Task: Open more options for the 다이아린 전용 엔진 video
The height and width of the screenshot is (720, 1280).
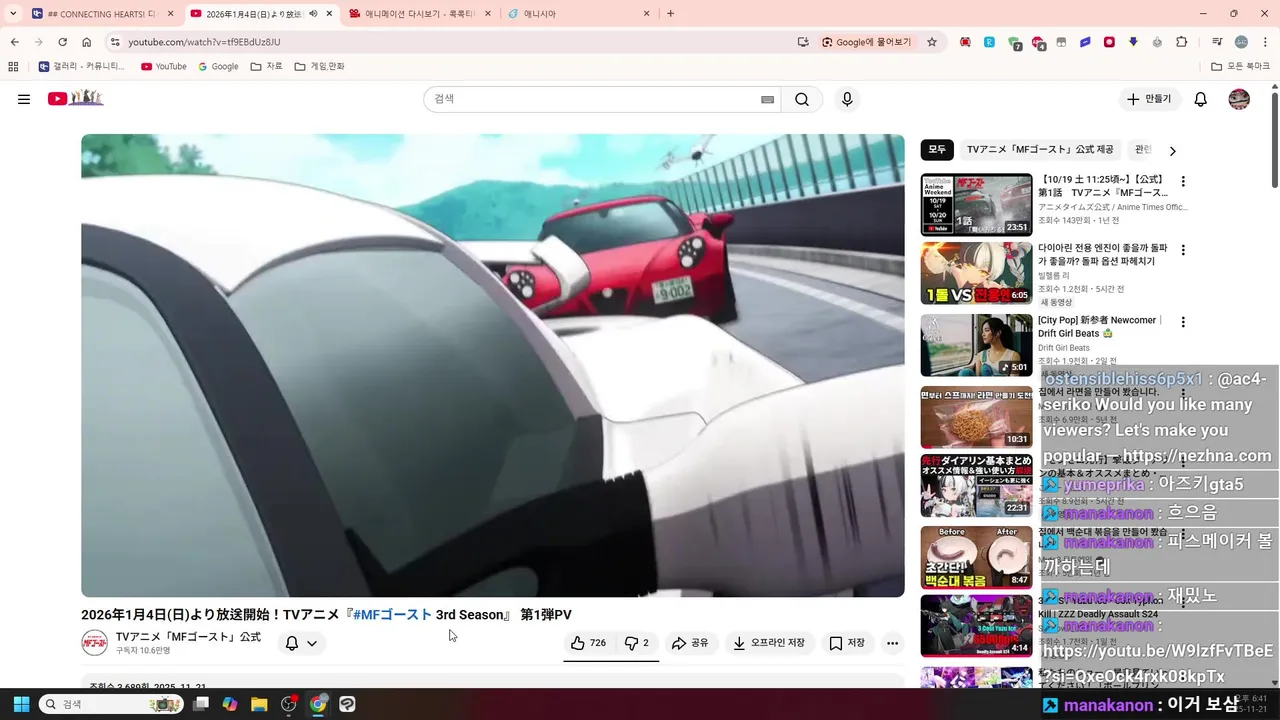Action: tap(1183, 250)
